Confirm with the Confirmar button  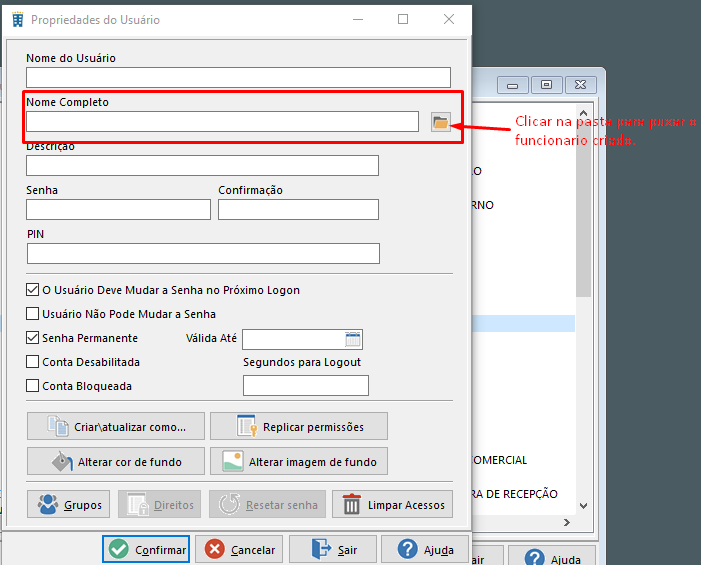[146, 549]
